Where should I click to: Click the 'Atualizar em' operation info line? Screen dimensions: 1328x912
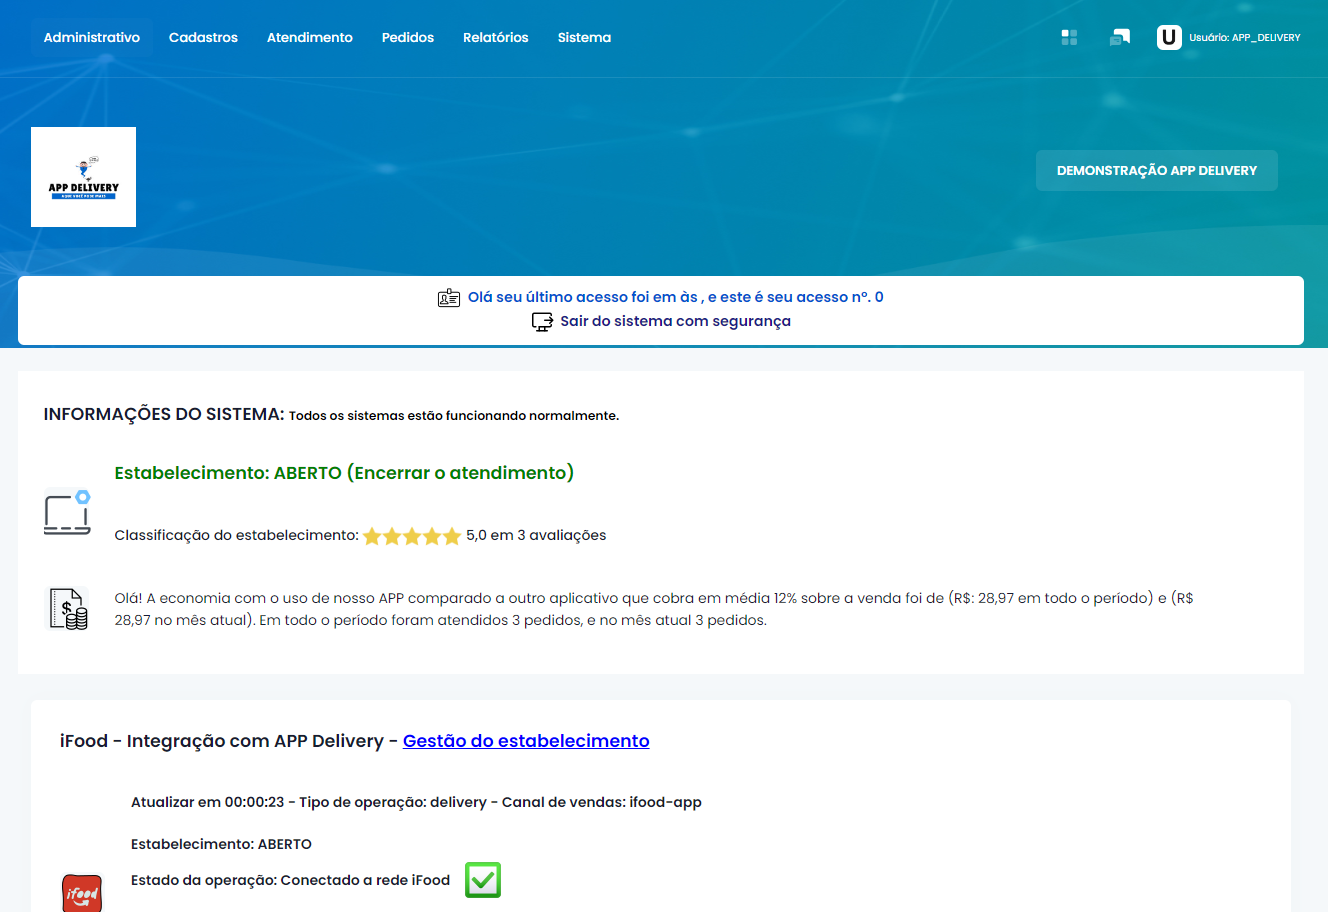click(416, 802)
